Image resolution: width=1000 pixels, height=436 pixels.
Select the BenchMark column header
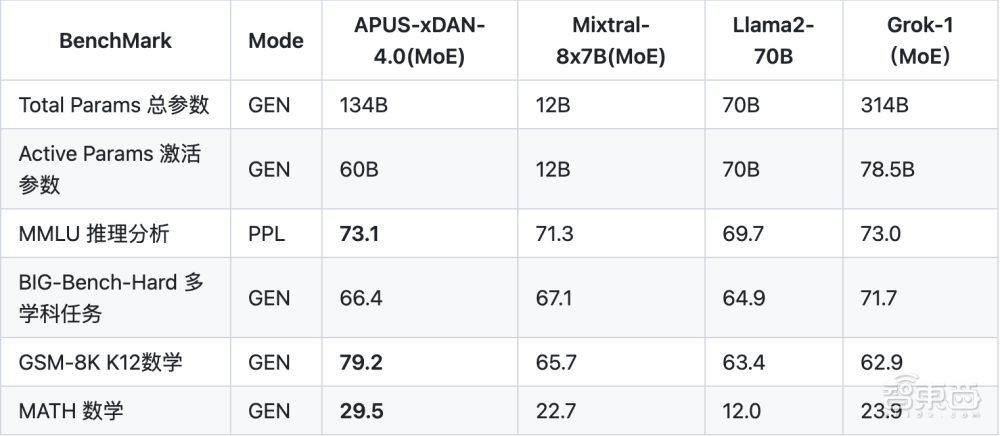(115, 41)
